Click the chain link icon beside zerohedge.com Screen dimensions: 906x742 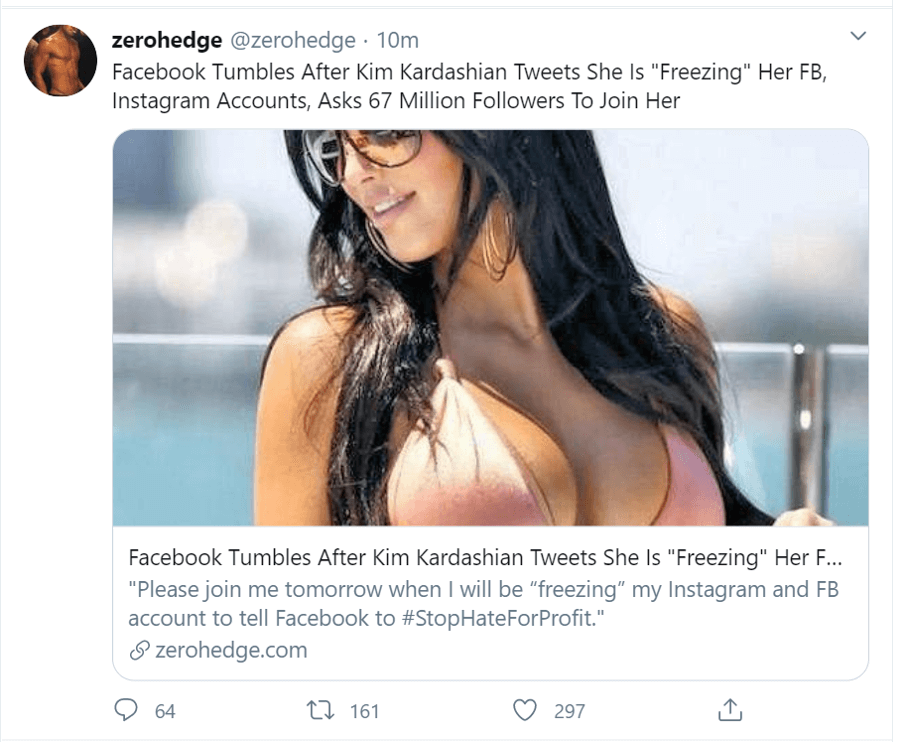[139, 650]
